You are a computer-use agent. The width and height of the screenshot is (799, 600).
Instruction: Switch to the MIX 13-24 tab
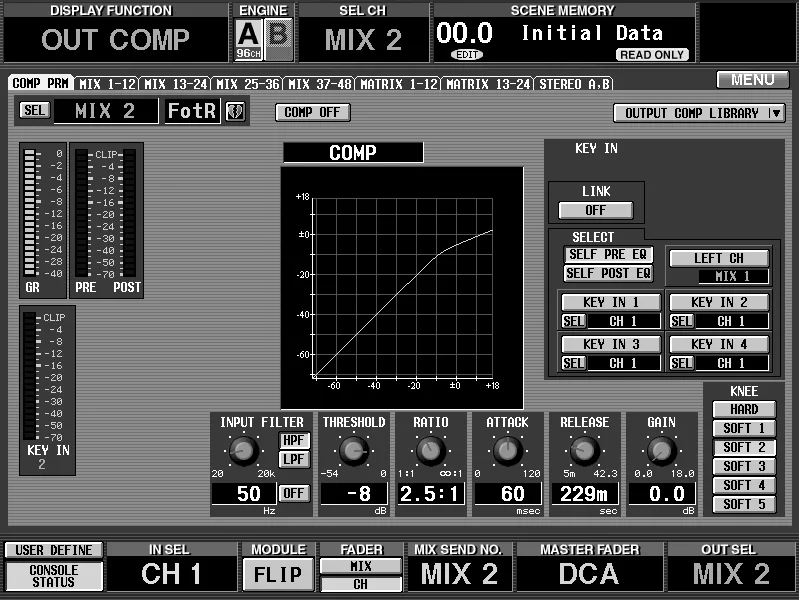click(x=175, y=84)
